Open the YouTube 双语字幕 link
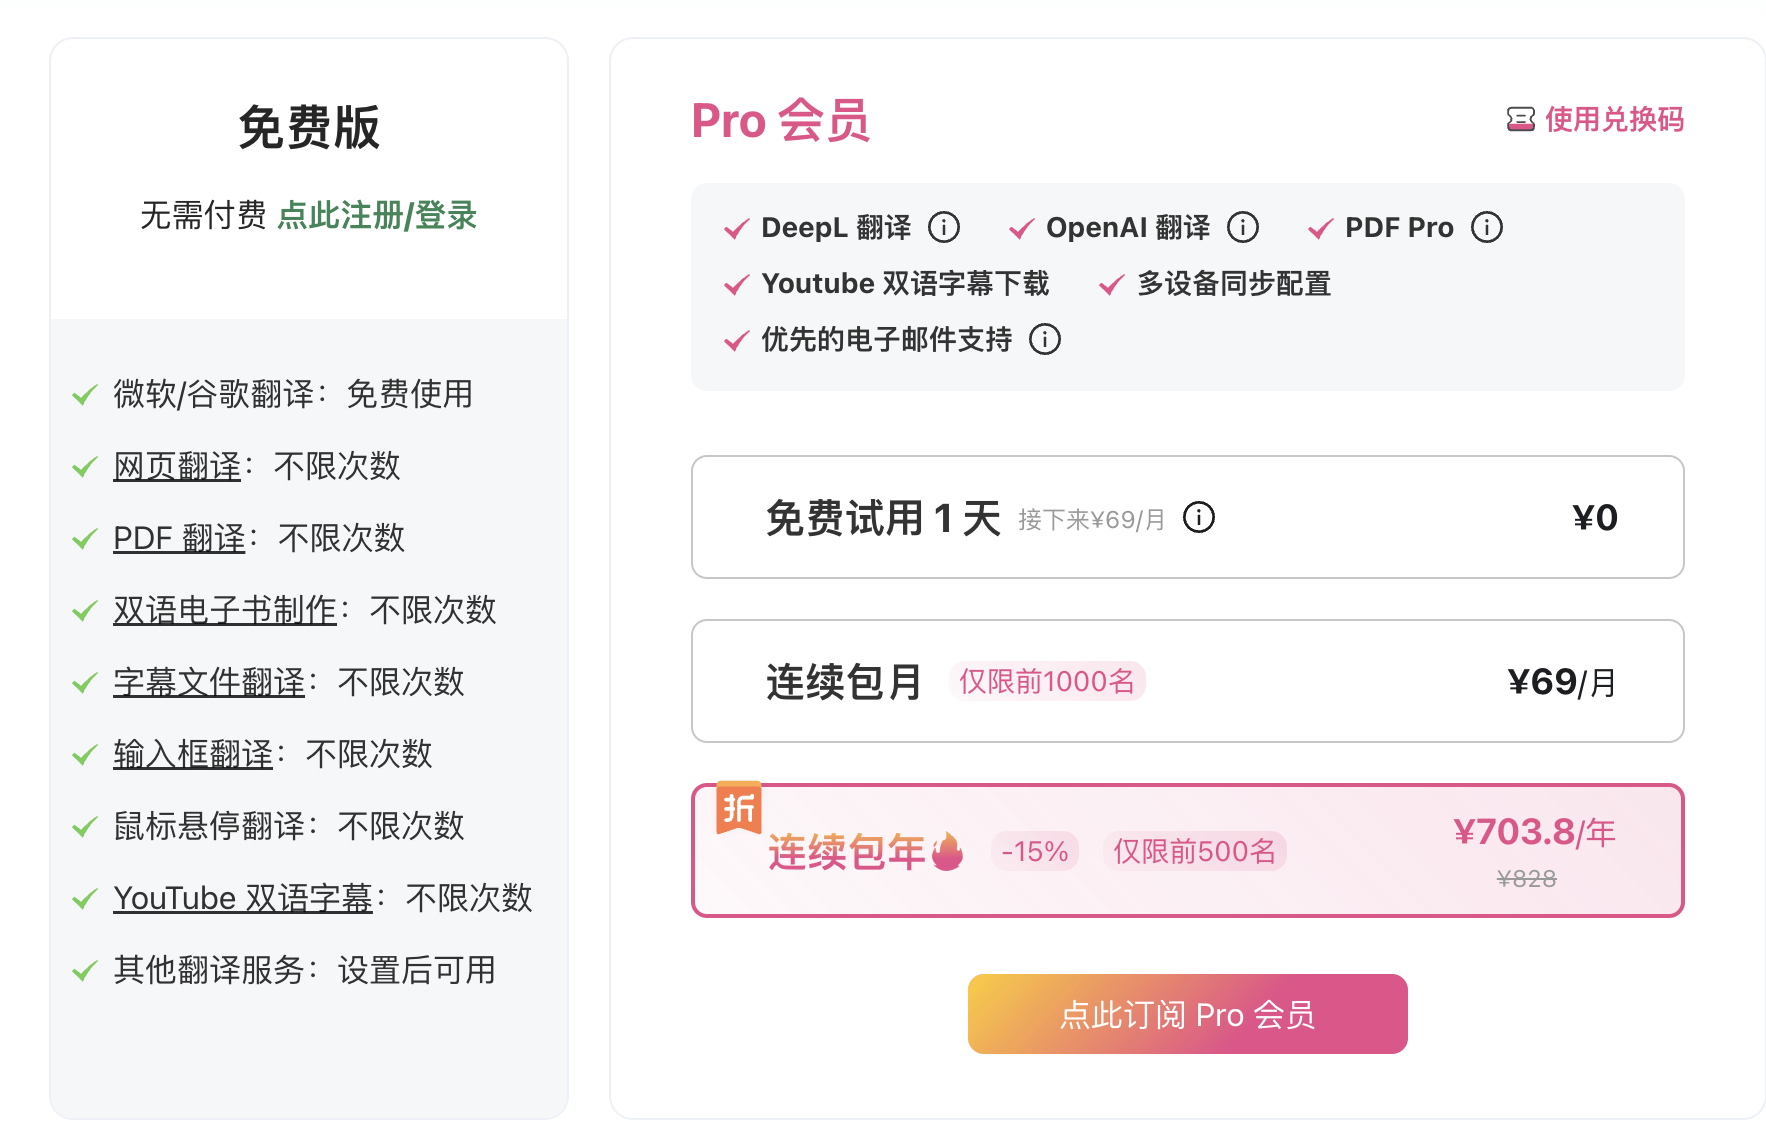1766x1148 pixels. point(240,897)
